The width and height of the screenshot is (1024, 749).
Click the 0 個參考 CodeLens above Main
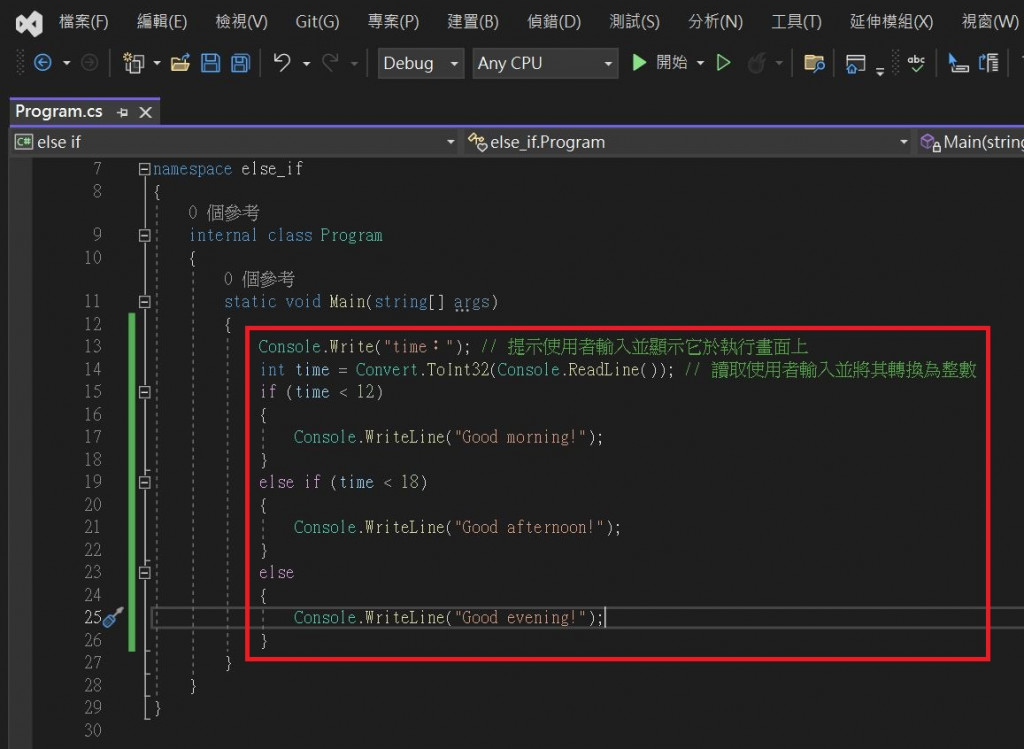click(259, 279)
